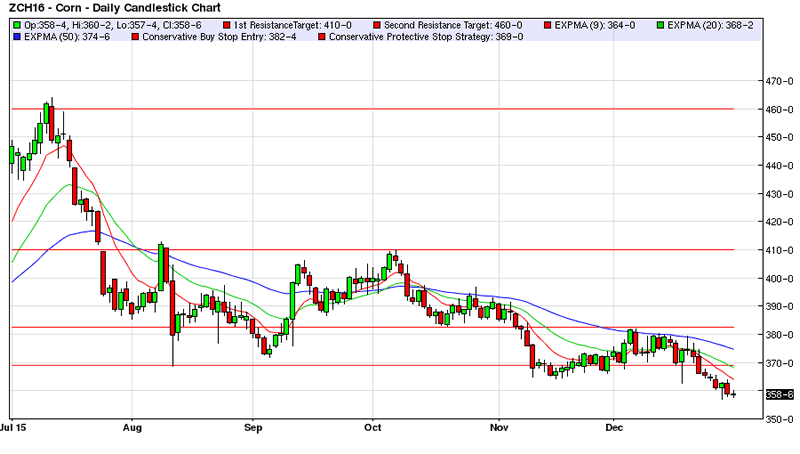Select the blue EXPMA (50) legend marker

pos(15,37)
